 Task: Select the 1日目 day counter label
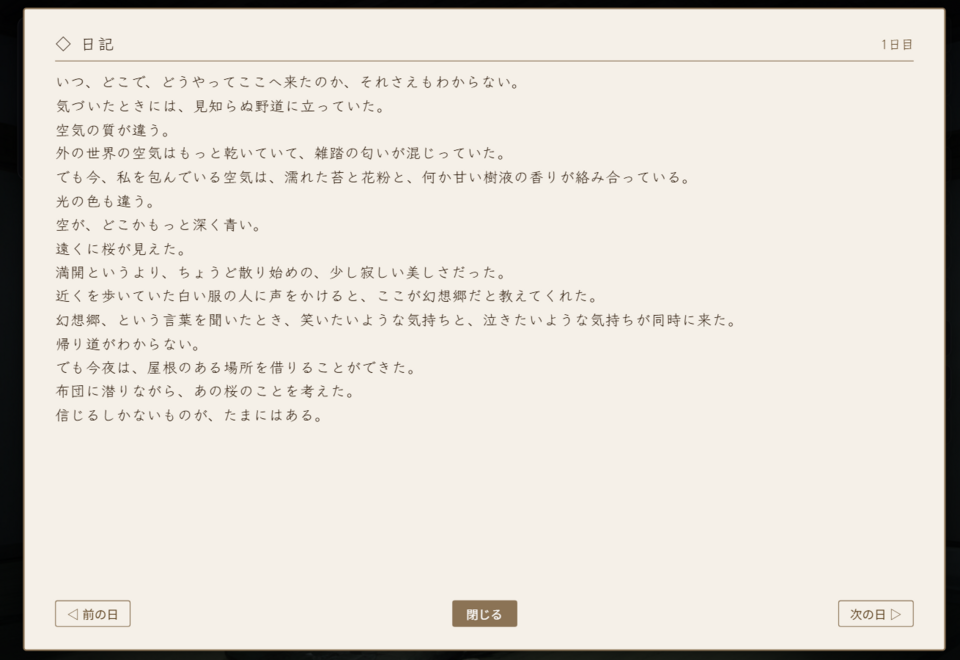coord(897,45)
